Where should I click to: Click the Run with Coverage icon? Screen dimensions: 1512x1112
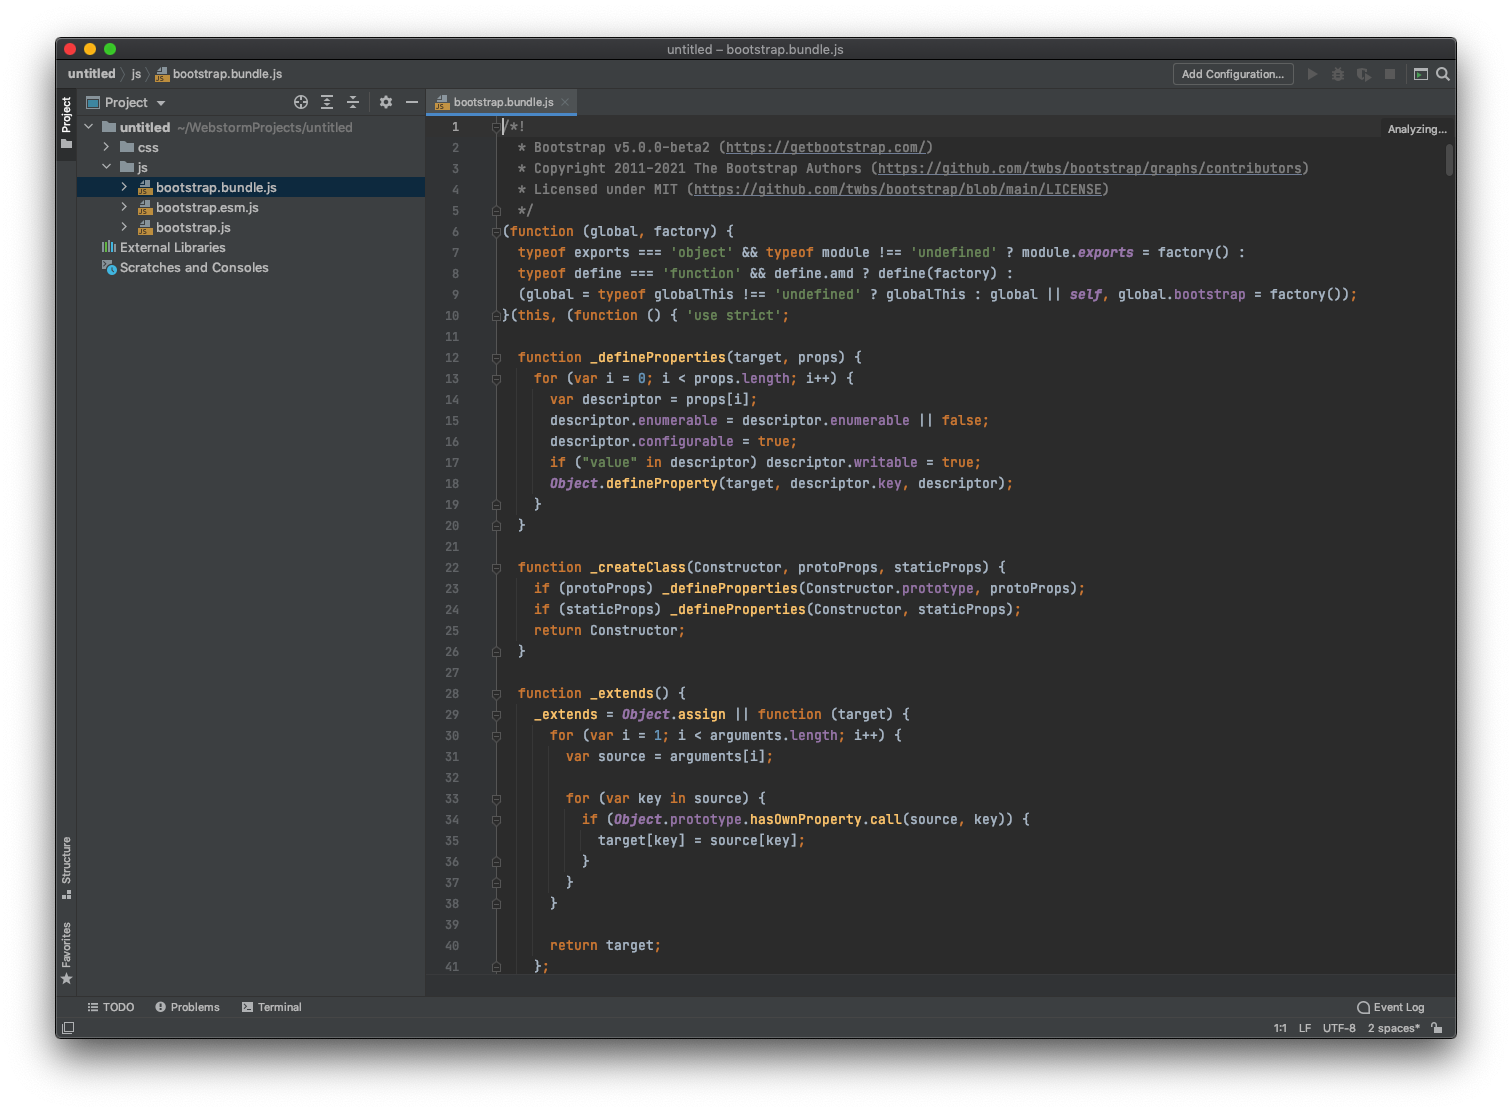pos(1363,74)
